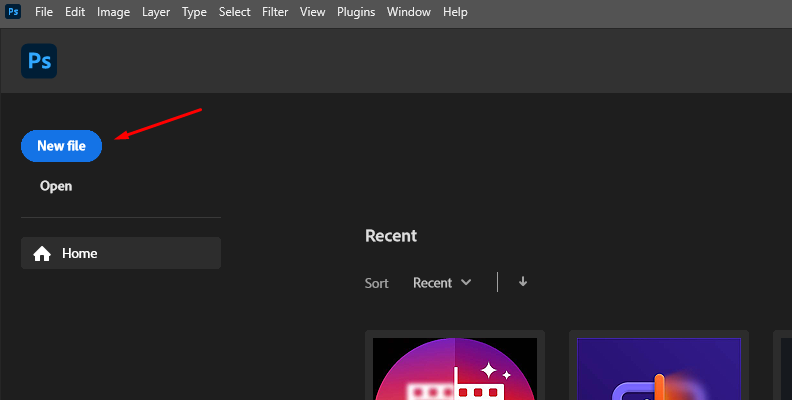Open the Help menu
792x400 pixels.
click(x=455, y=12)
